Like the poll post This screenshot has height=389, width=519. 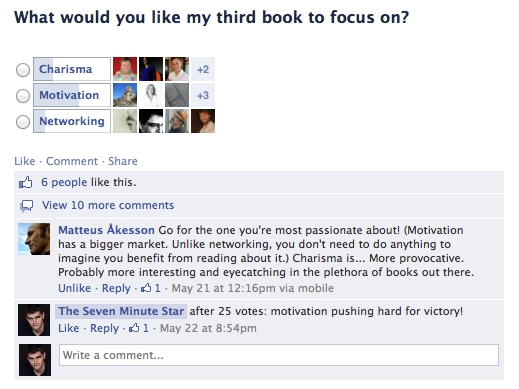25,161
